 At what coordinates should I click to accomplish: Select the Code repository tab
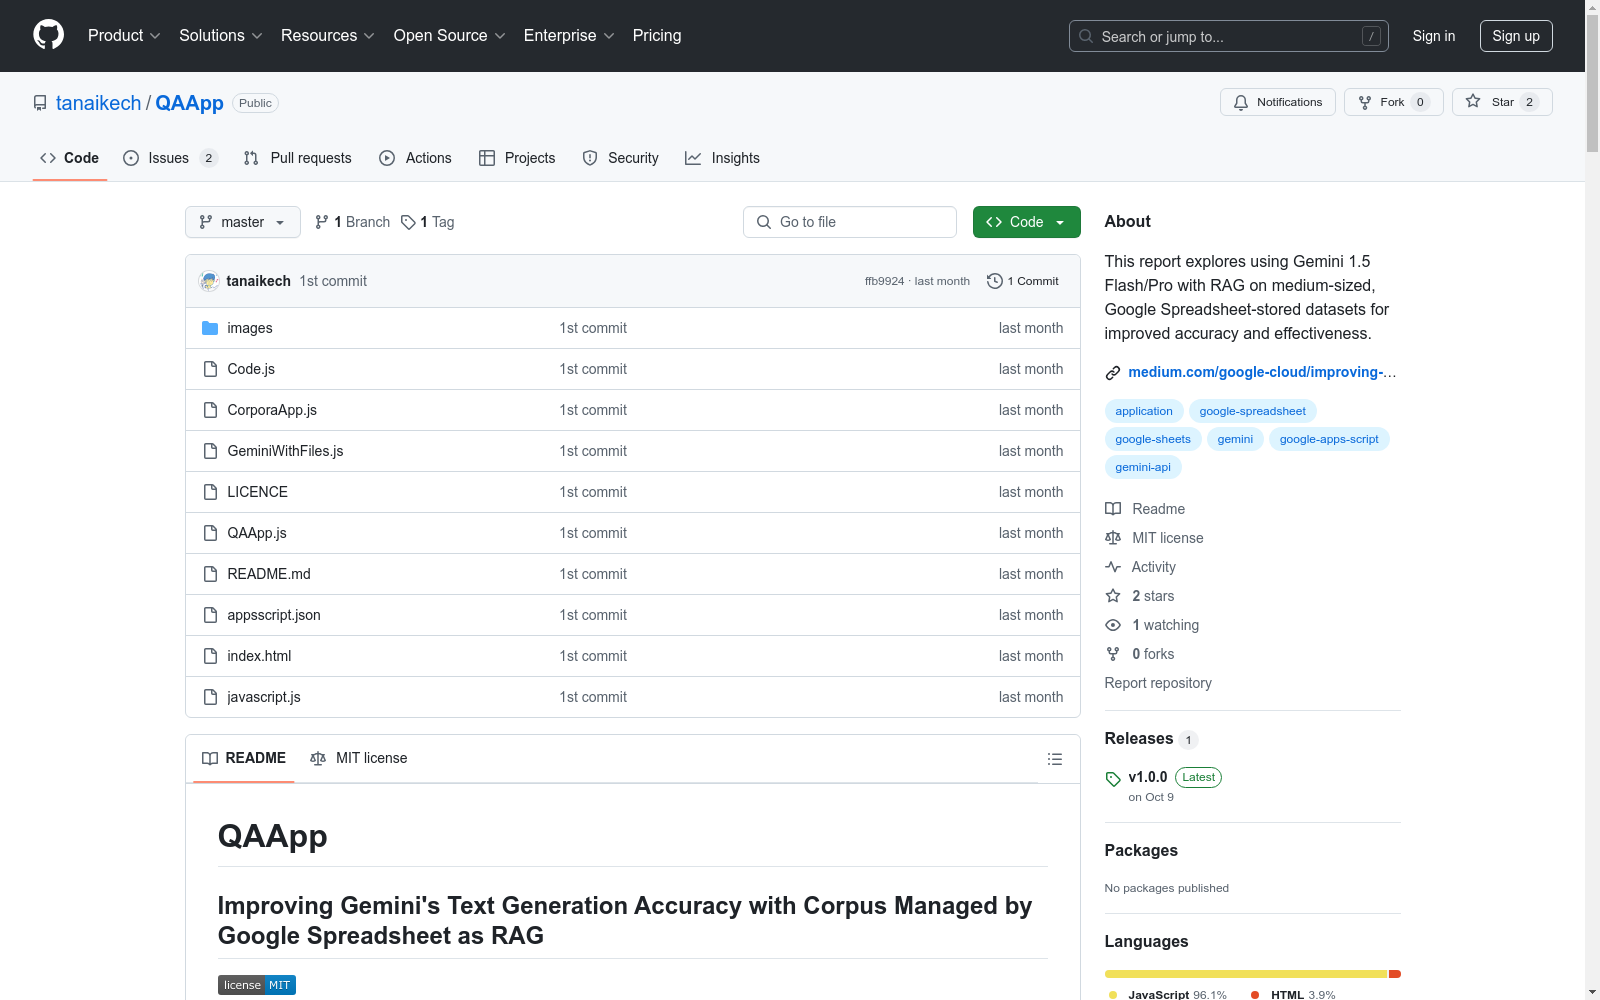(70, 158)
